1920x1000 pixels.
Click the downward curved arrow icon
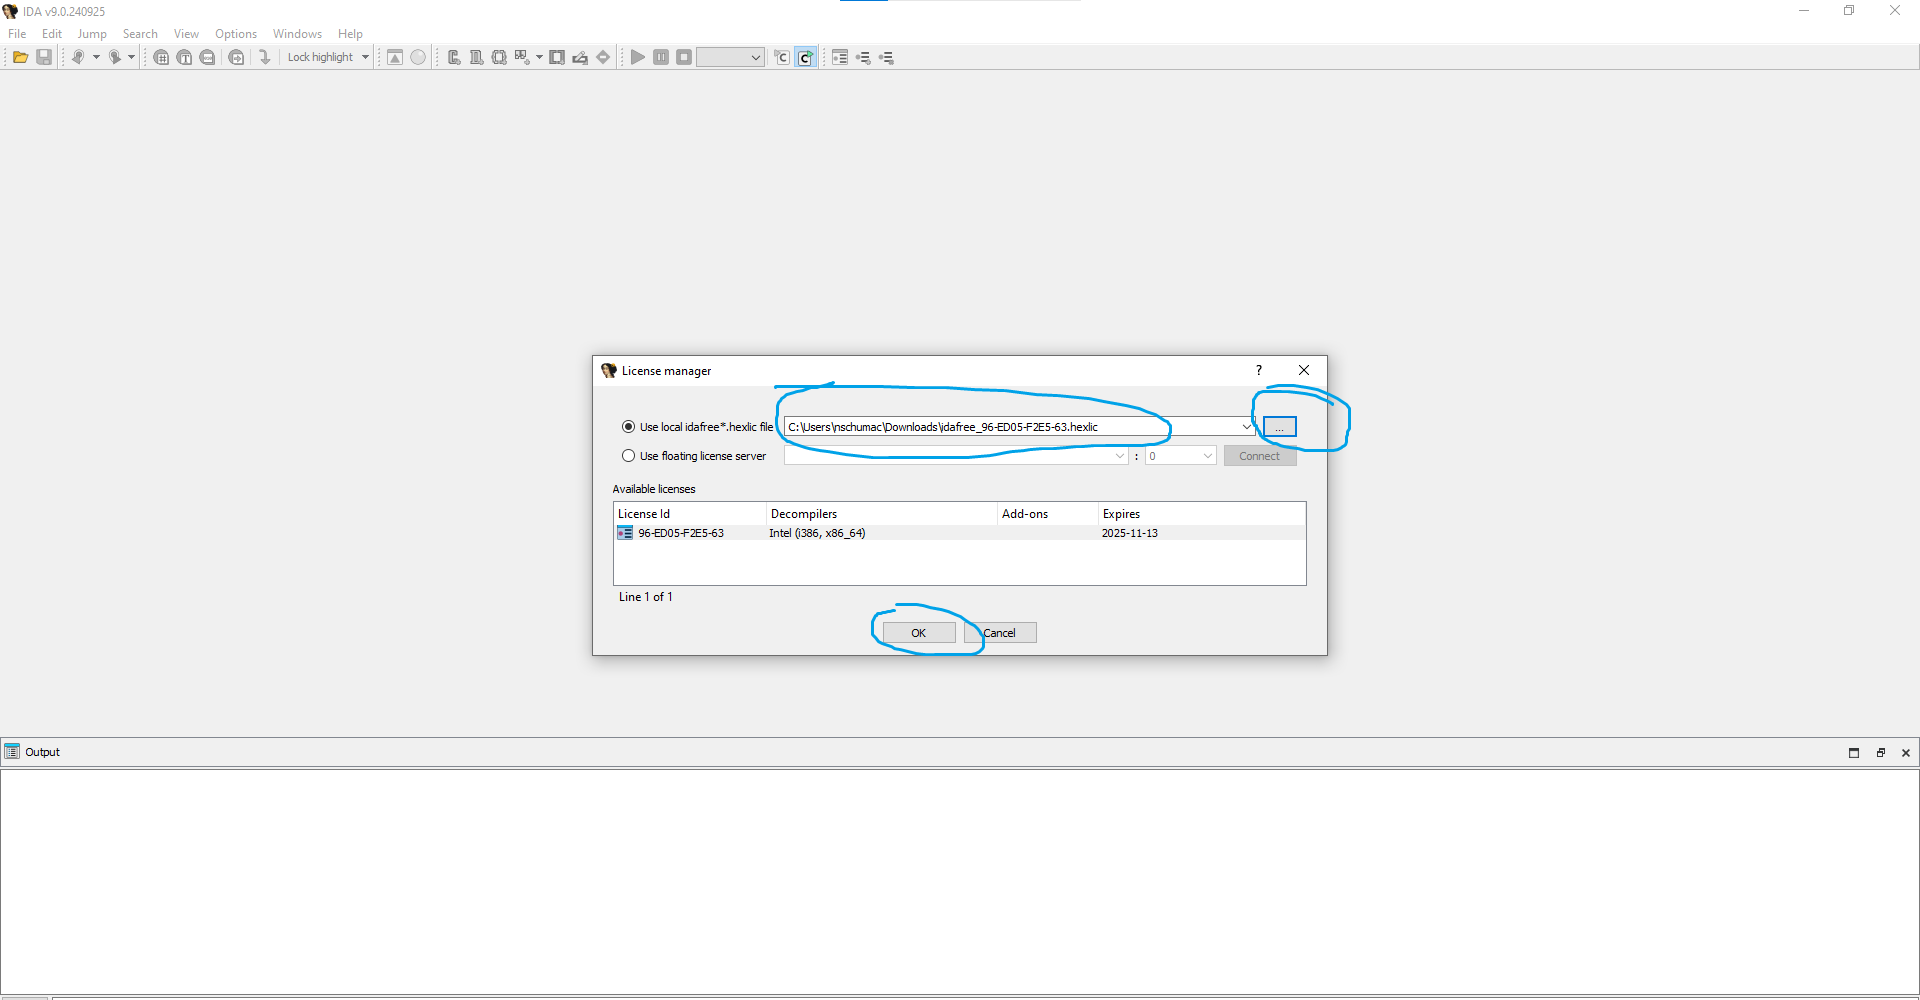coord(264,57)
